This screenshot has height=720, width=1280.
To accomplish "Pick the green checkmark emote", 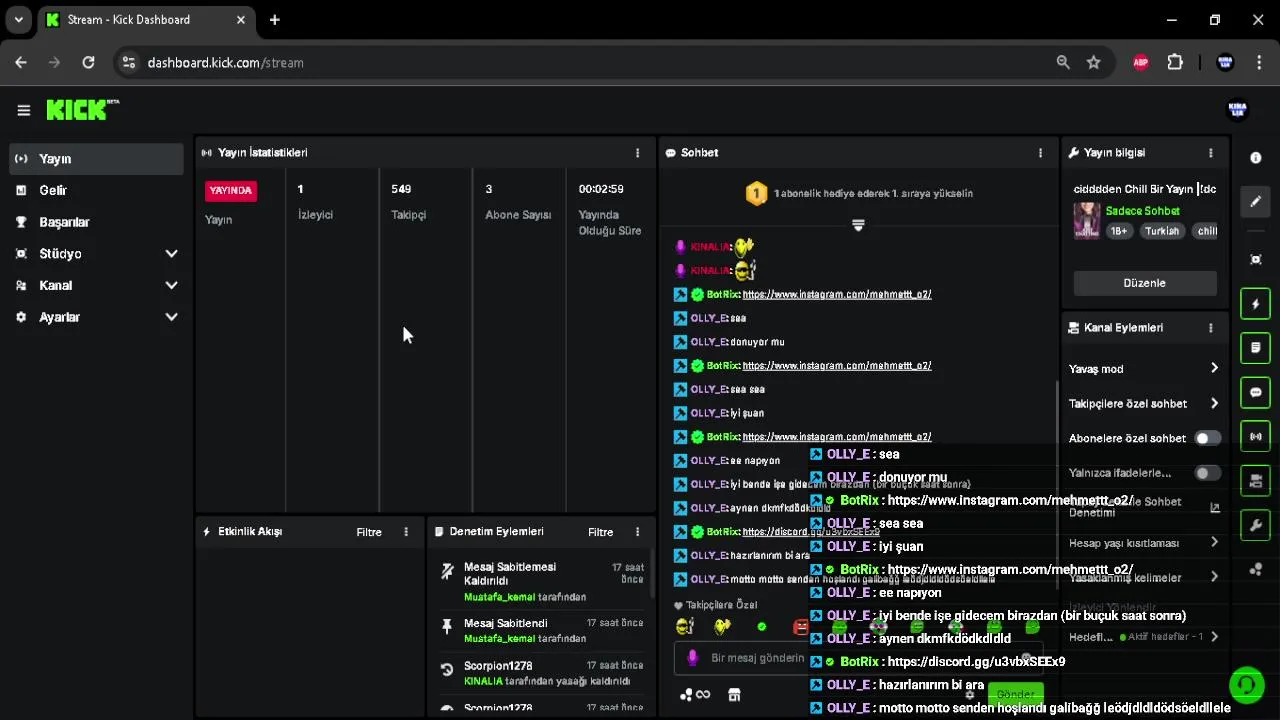I will [762, 627].
